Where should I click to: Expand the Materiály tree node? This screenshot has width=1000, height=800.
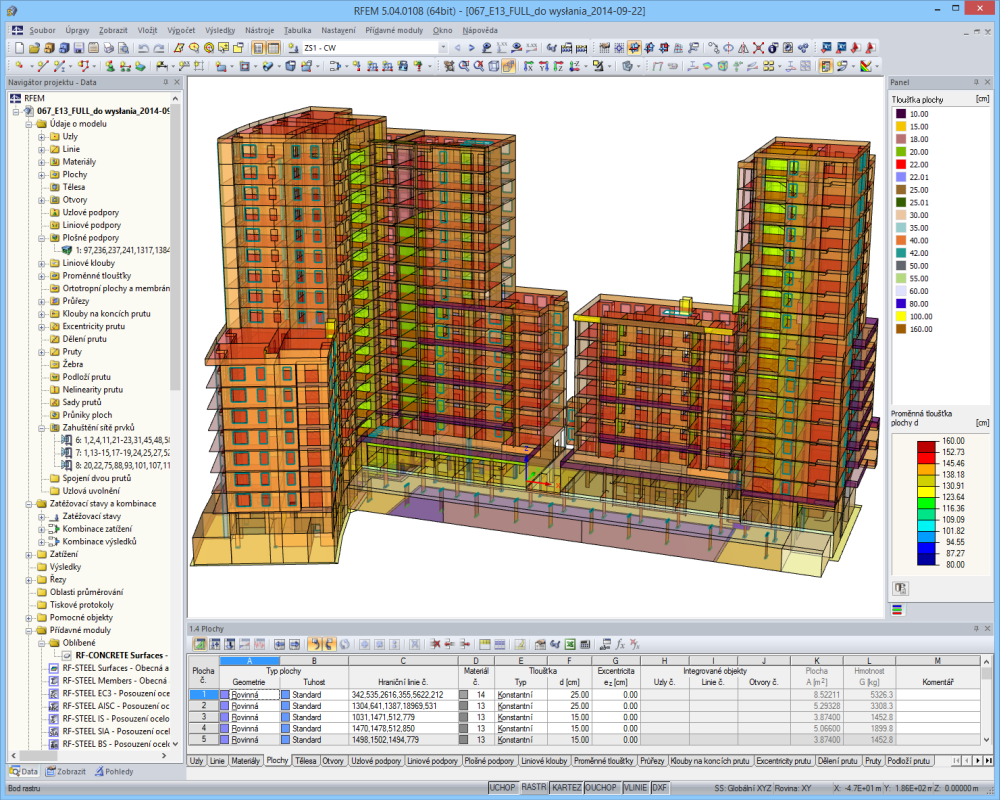[x=41, y=162]
